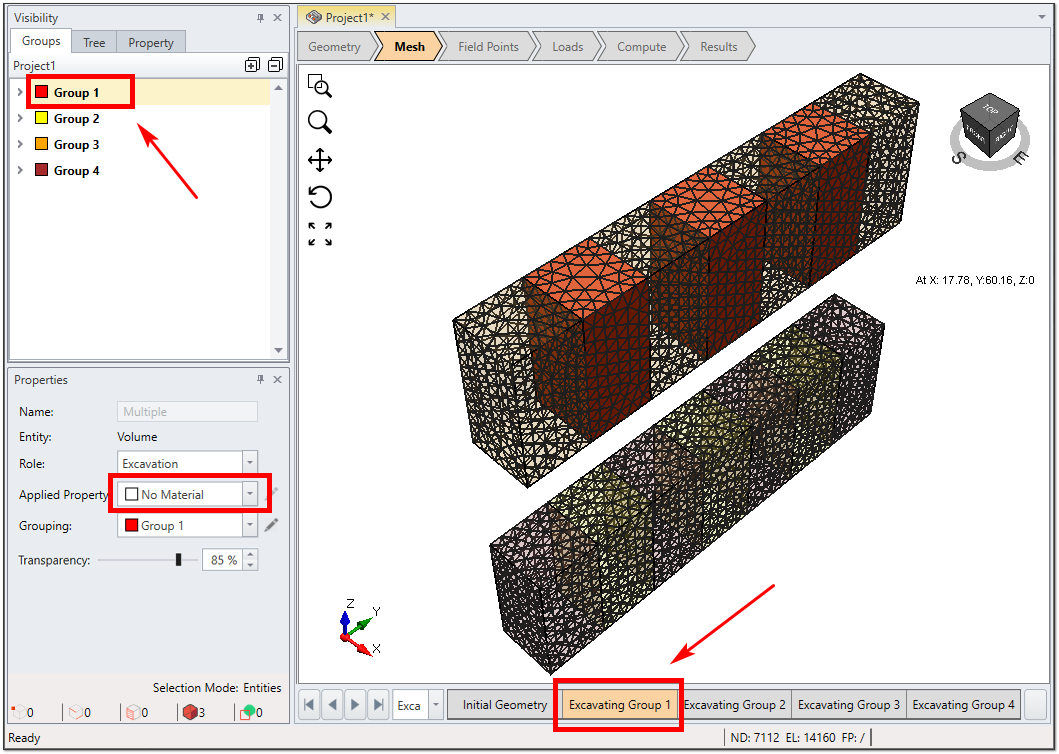Open the Applied Property dropdown
Viewport: 1059px width, 754px height.
coord(249,495)
